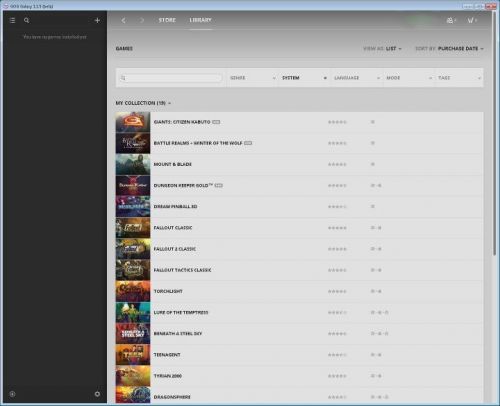Screen dimensions: 500x406
Task: Open the Torchlight title
Action: [168, 291]
